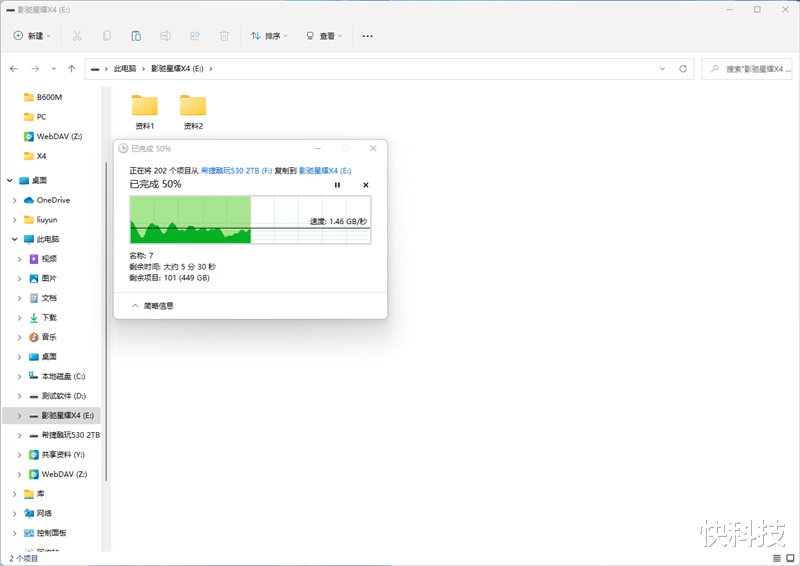Screen dimensions: 800x566
Task: Collapse details via 简略信息
Action: [x=153, y=306]
